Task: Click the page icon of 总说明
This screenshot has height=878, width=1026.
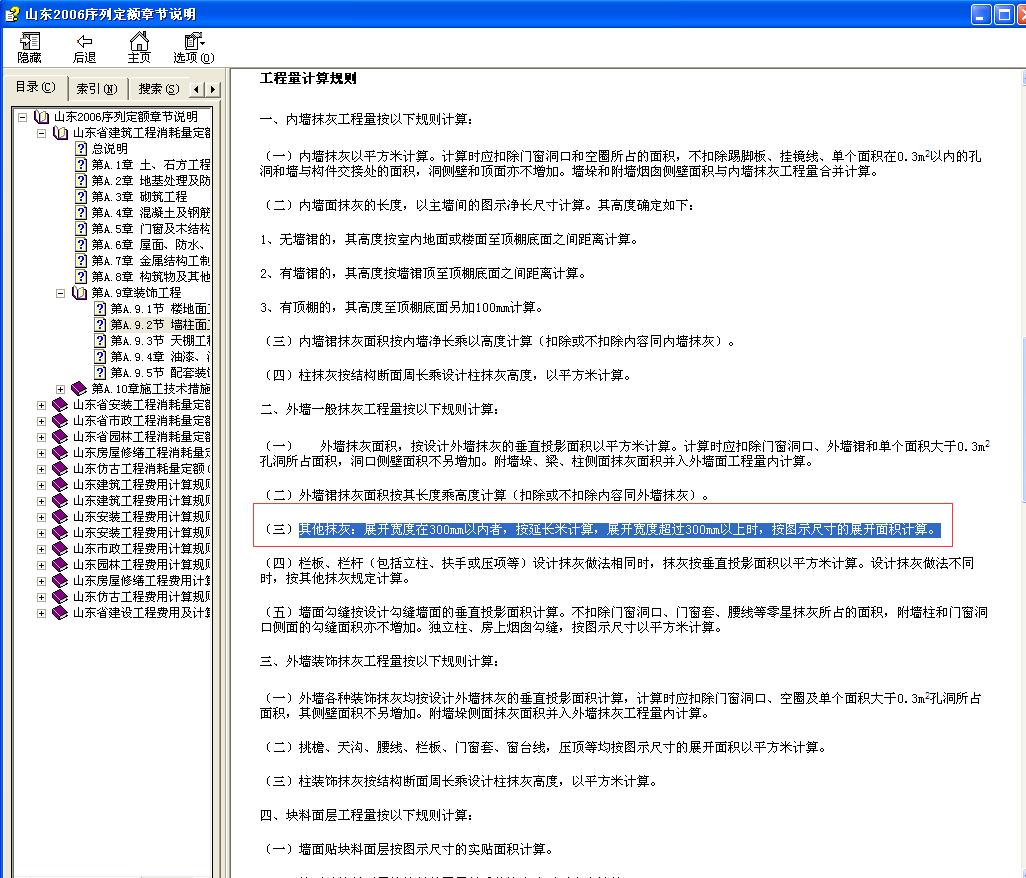Action: 80,149
